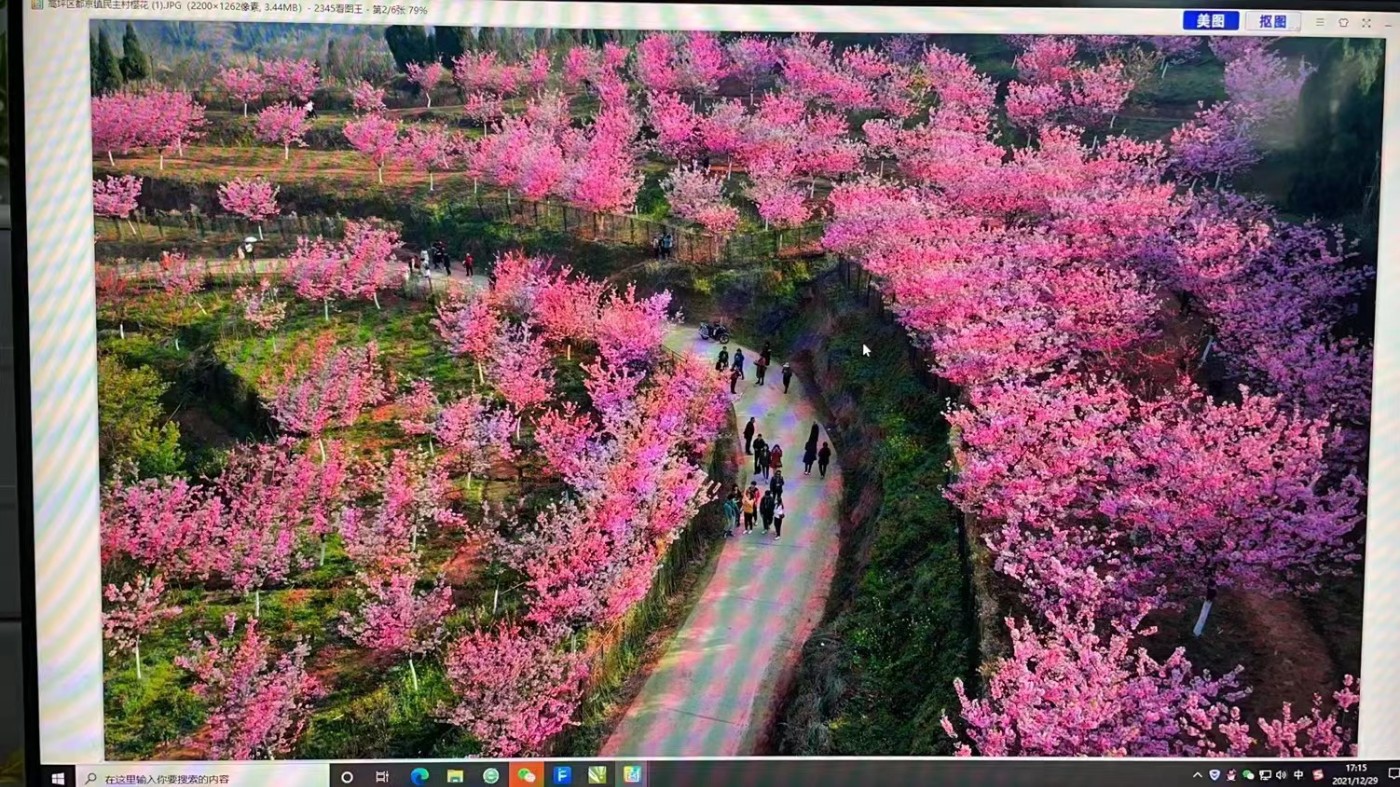1400x787 pixels.
Task: Launch Microsoft Edge from taskbar
Action: point(419,776)
